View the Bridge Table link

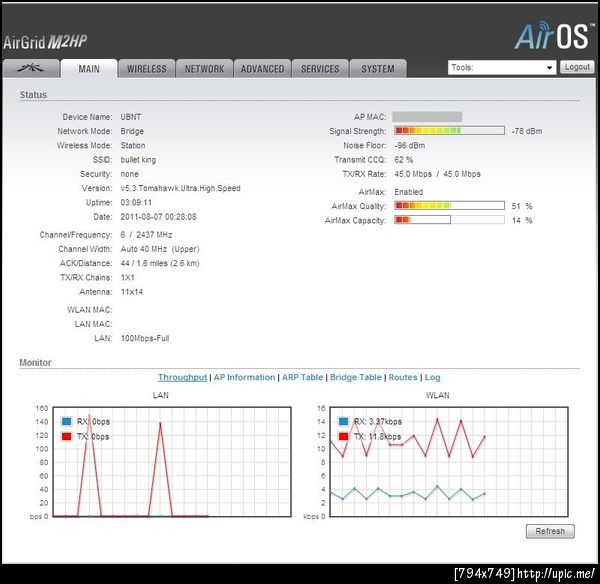pyautogui.click(x=356, y=377)
